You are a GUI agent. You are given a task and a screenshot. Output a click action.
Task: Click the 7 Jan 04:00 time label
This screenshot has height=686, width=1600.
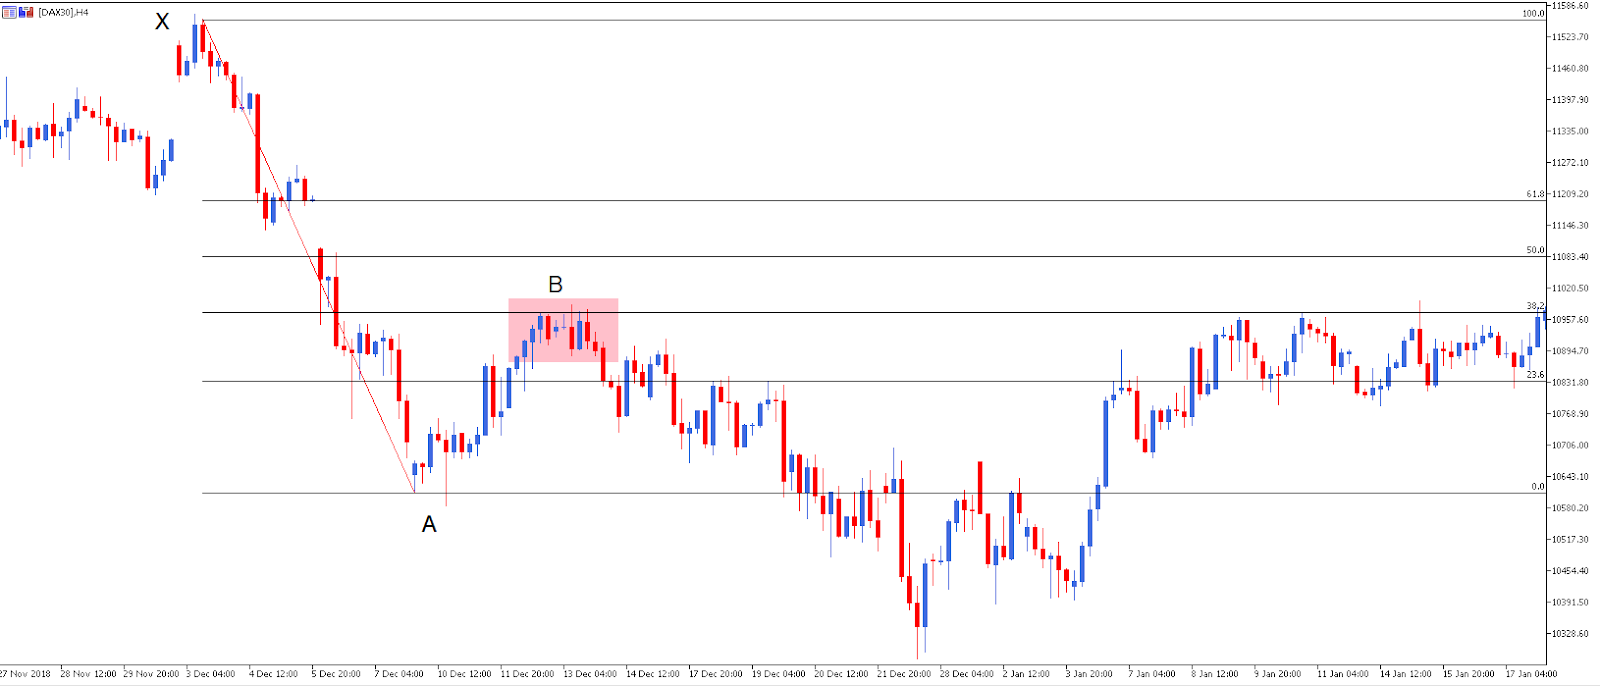(1152, 674)
